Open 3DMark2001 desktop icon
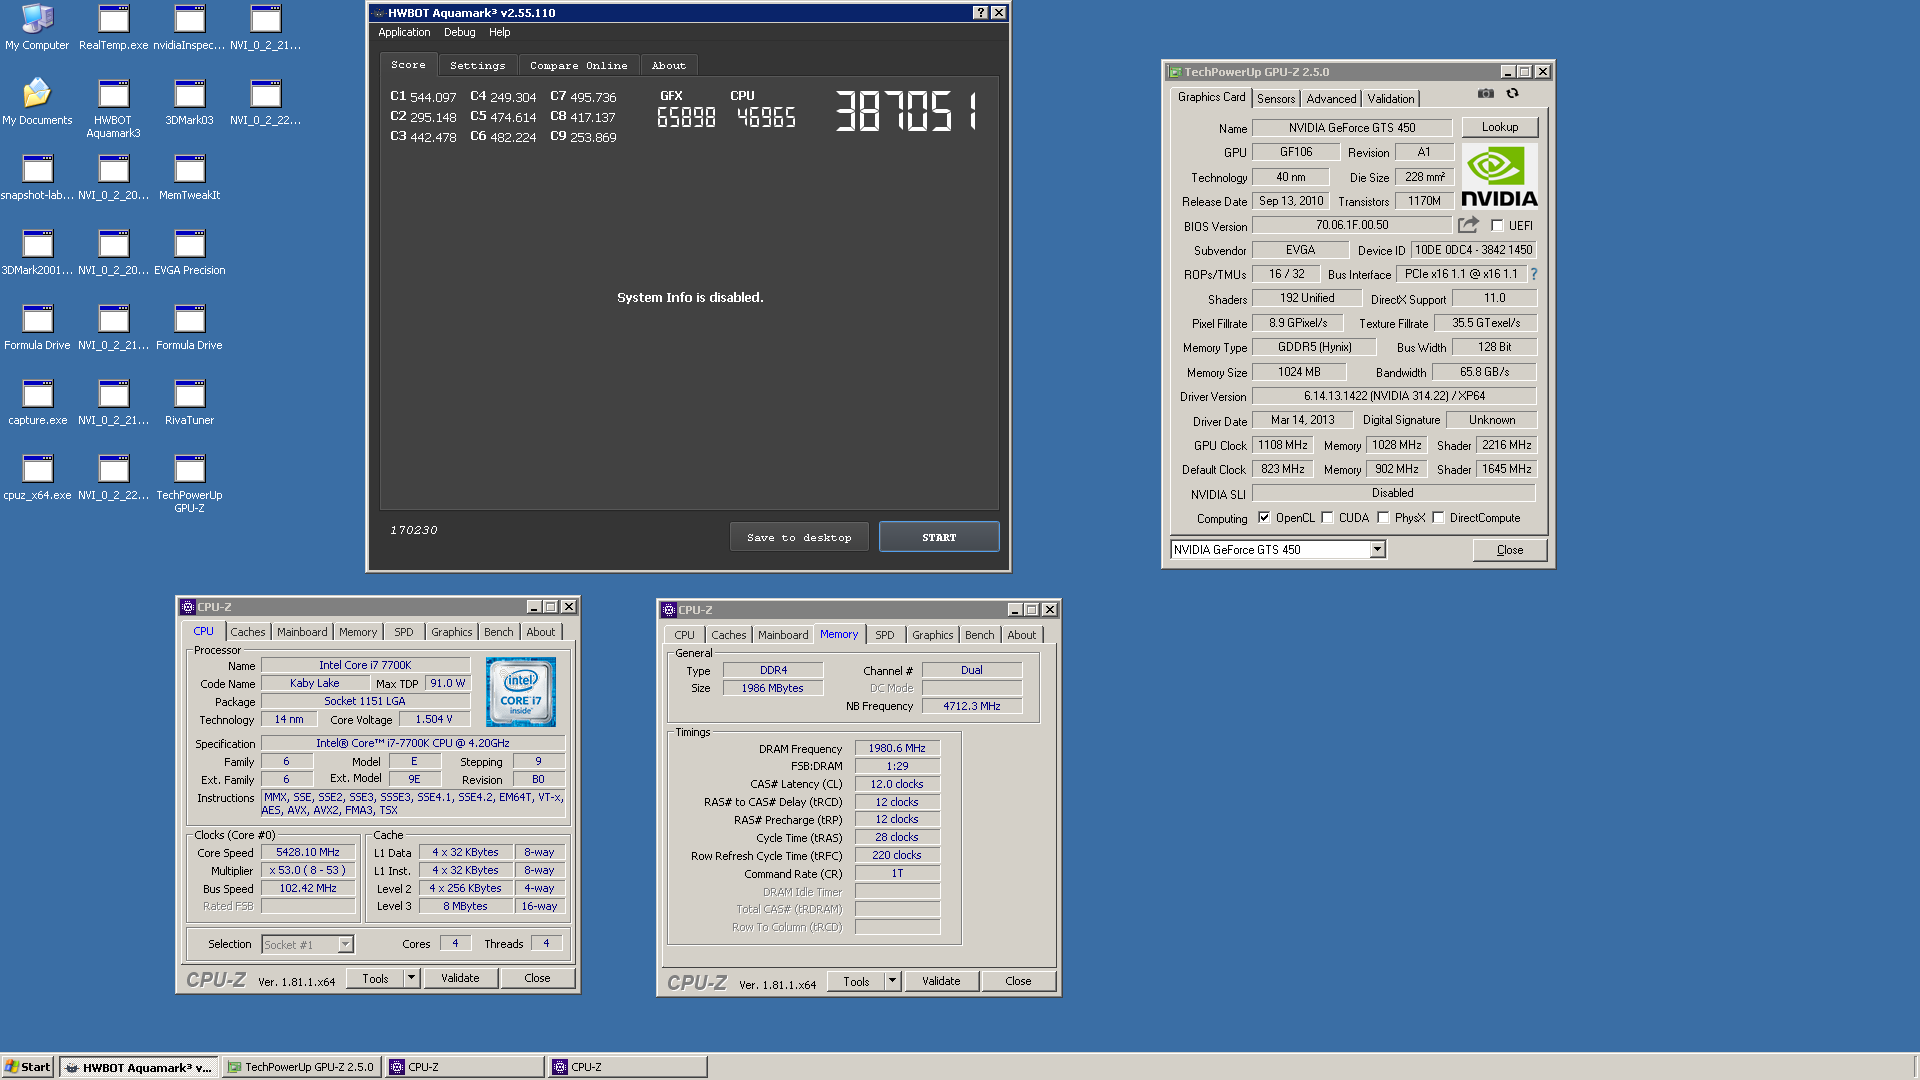The height and width of the screenshot is (1080, 1920). tap(37, 252)
